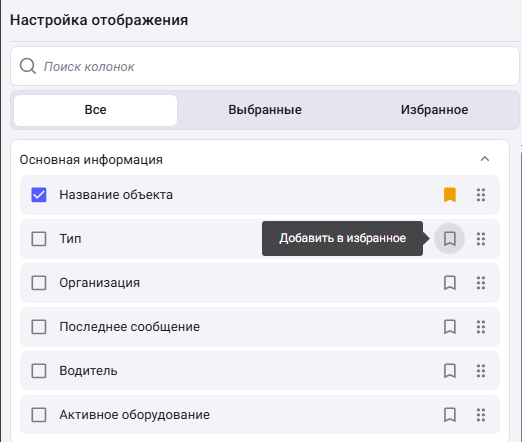Bookmark the Организация column
522x442 pixels.
coord(450,283)
